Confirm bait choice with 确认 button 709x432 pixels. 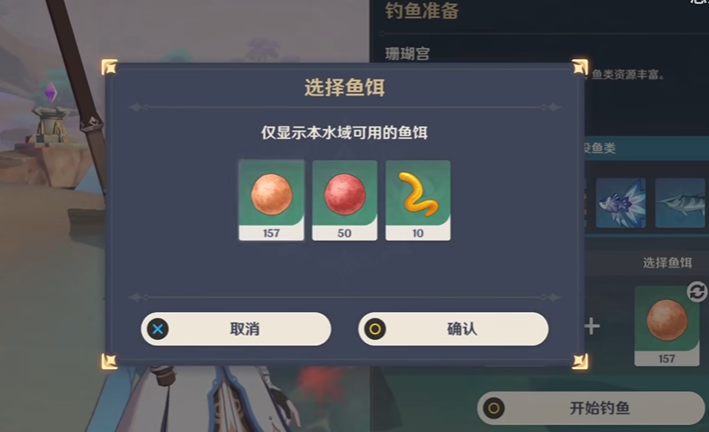[453, 329]
